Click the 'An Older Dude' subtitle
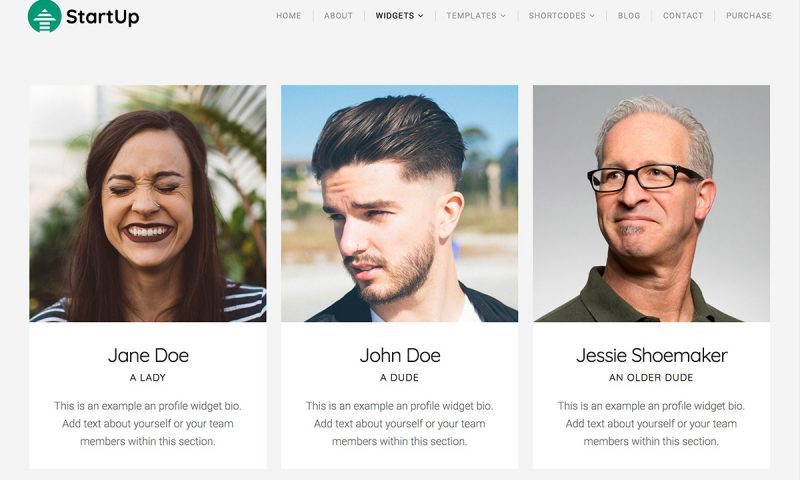 tap(651, 378)
